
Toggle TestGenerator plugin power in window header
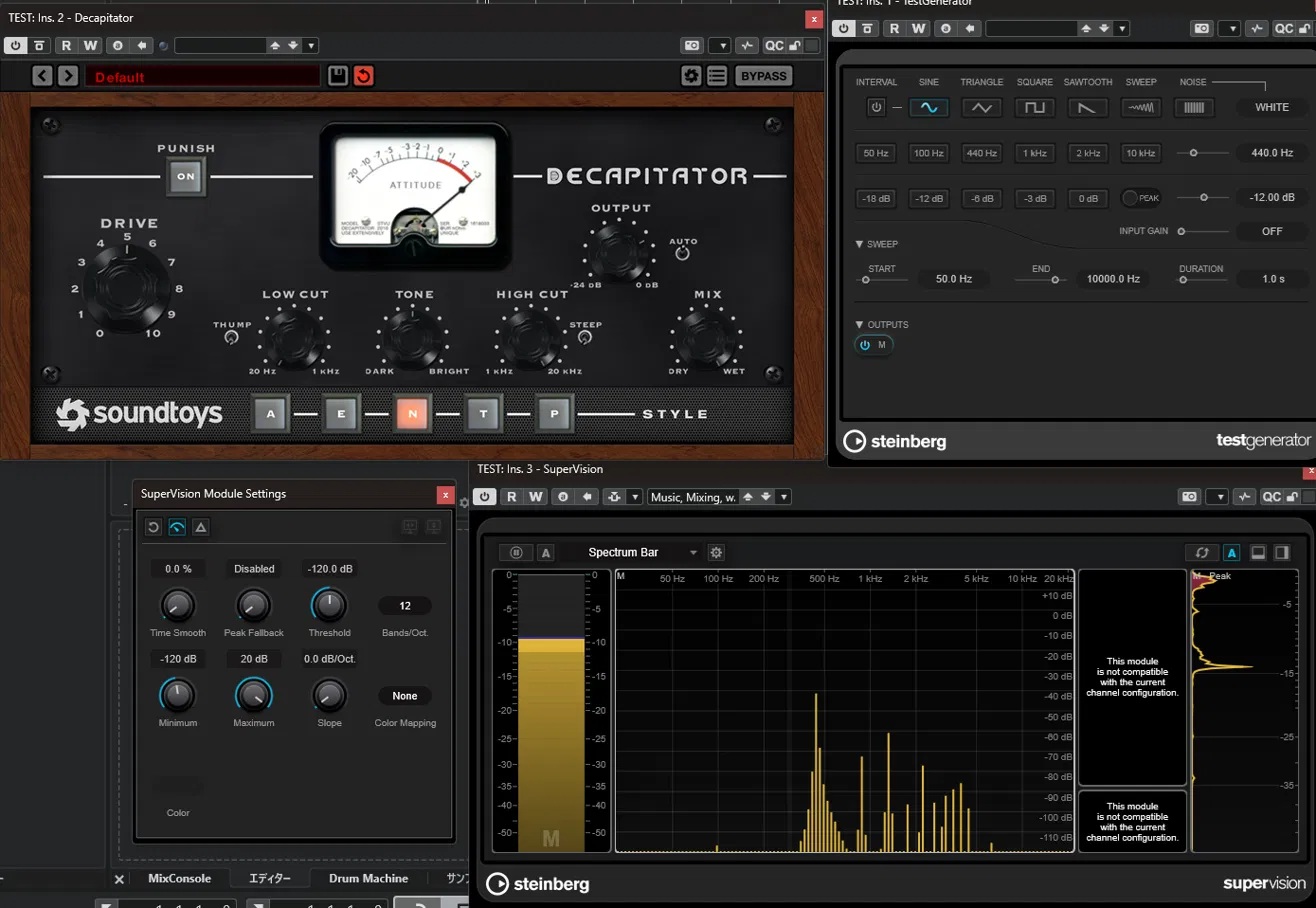(845, 28)
